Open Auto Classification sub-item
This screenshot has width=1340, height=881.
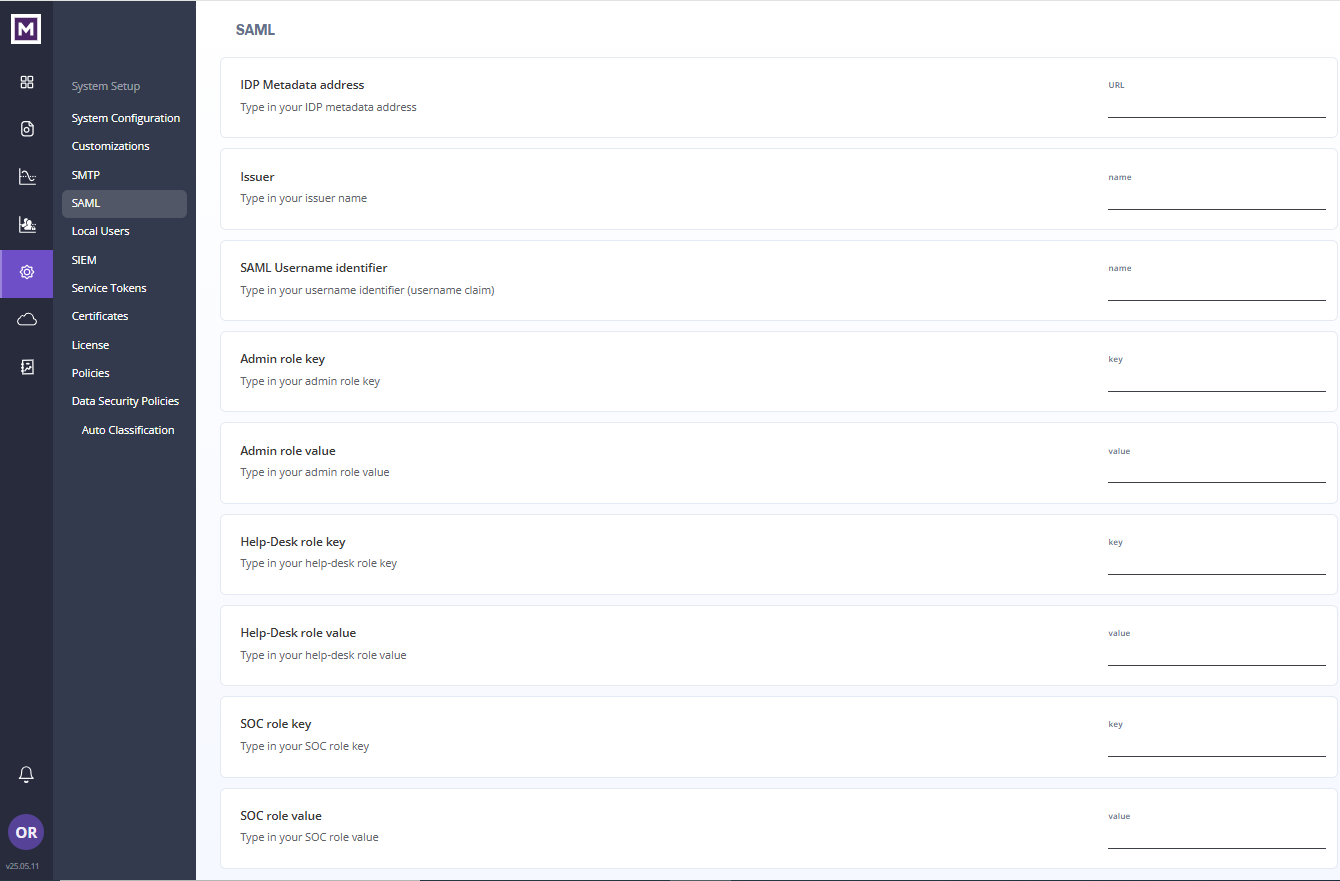(x=128, y=430)
